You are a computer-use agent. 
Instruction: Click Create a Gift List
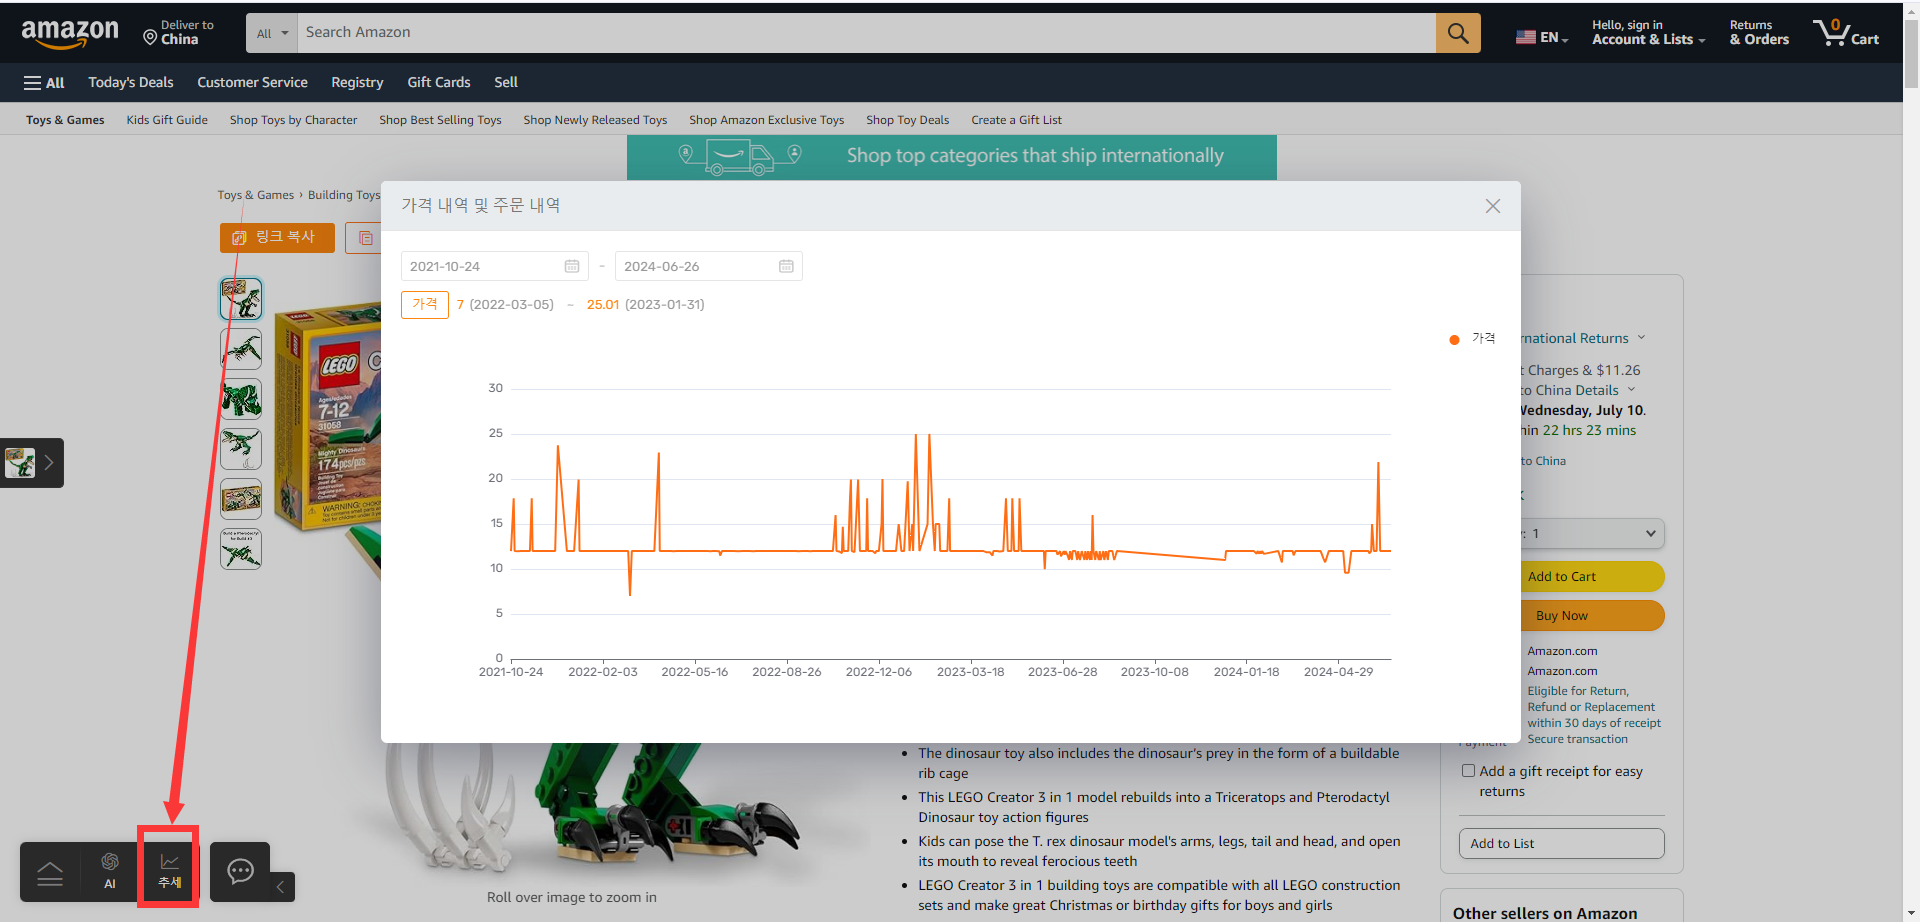1016,120
